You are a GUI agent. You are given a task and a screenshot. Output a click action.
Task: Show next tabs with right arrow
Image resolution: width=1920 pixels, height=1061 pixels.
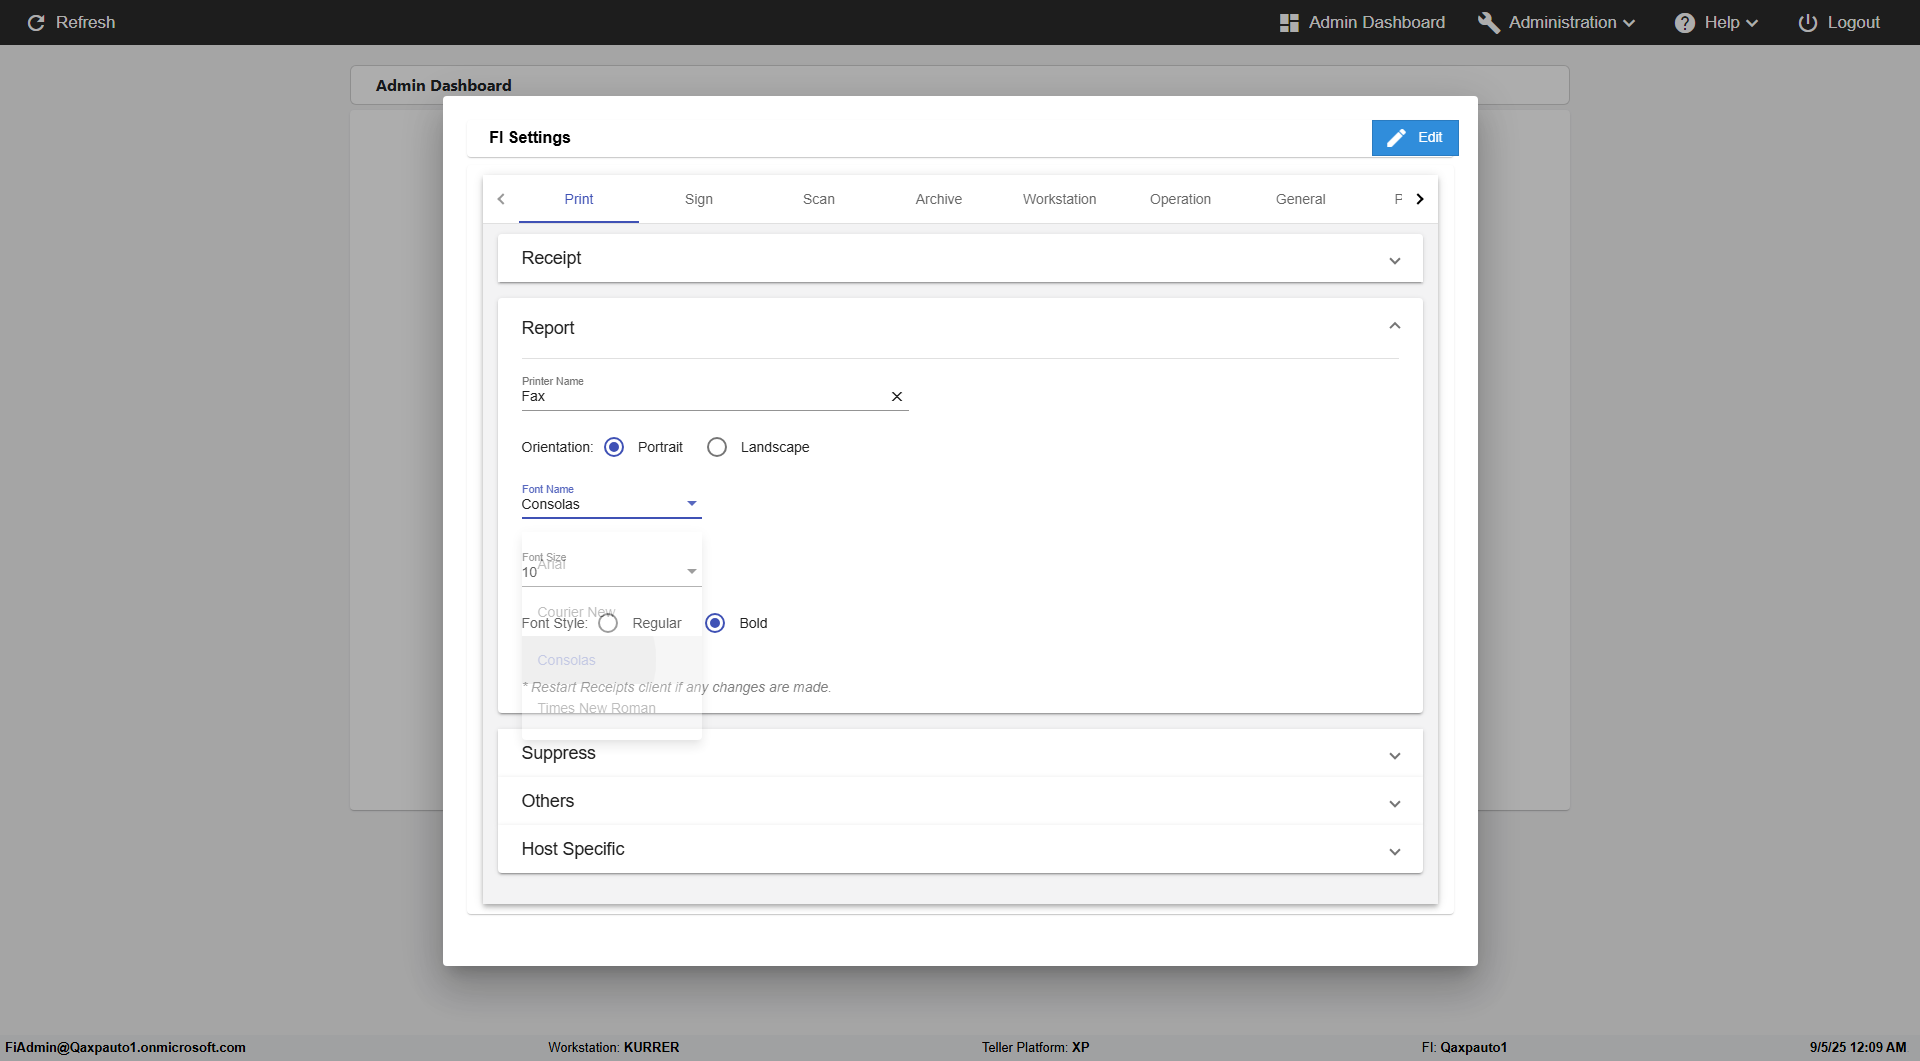[x=1419, y=199]
